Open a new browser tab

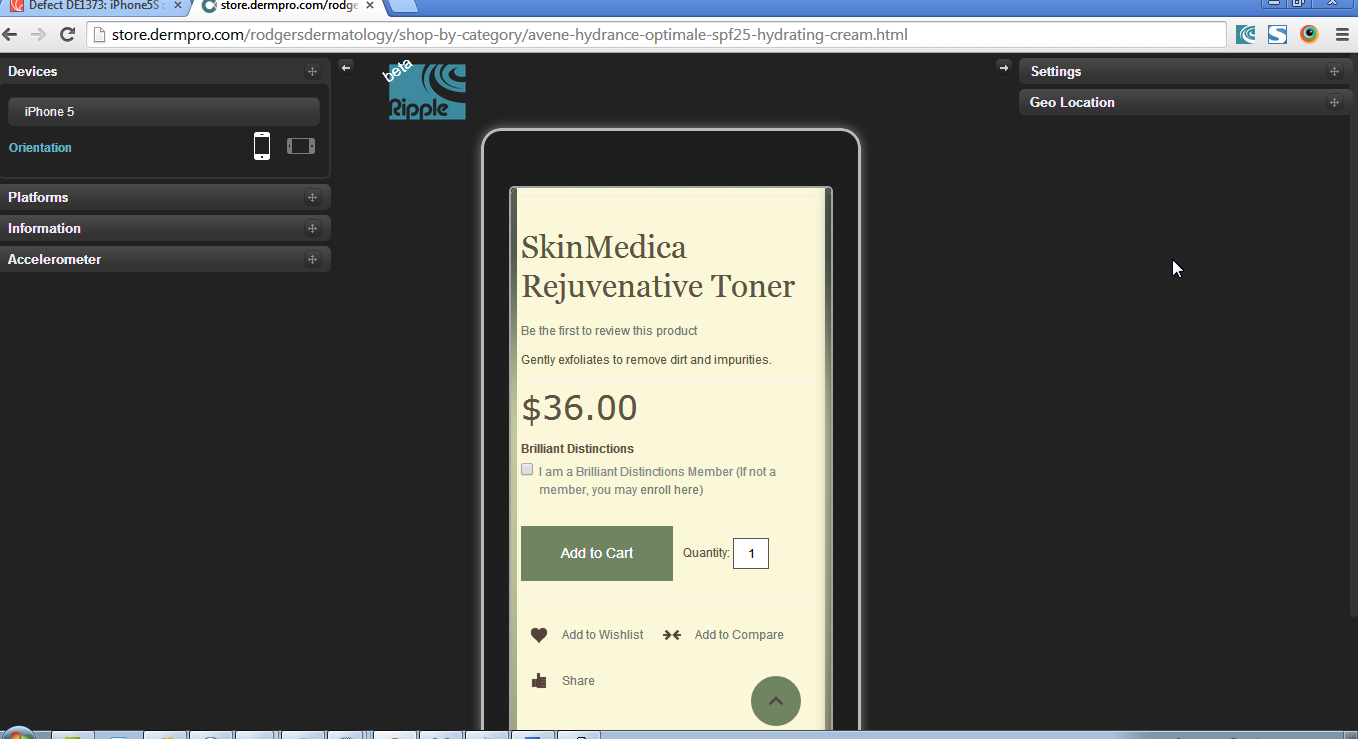click(x=401, y=6)
